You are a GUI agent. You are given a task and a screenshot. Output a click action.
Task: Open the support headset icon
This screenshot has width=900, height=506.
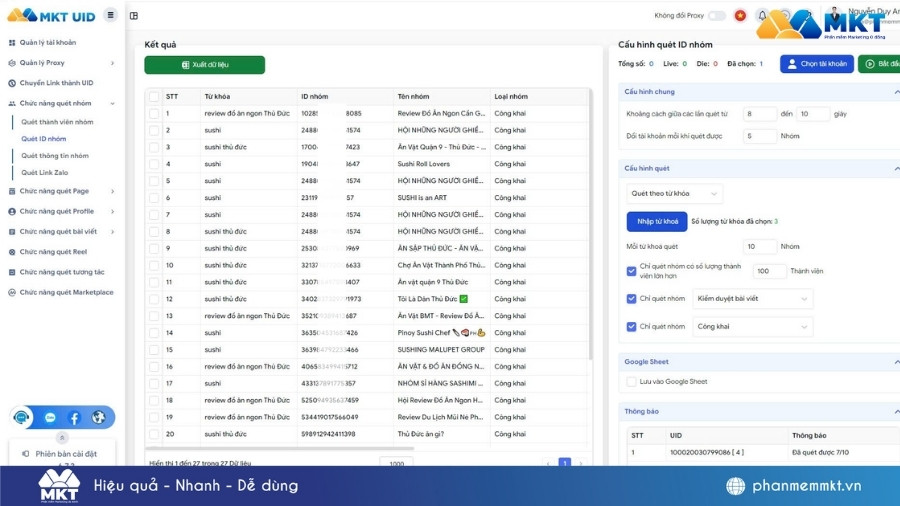22,417
